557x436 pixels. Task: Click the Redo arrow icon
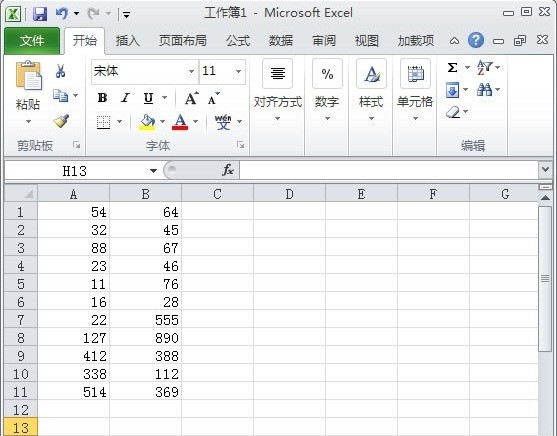coord(93,14)
